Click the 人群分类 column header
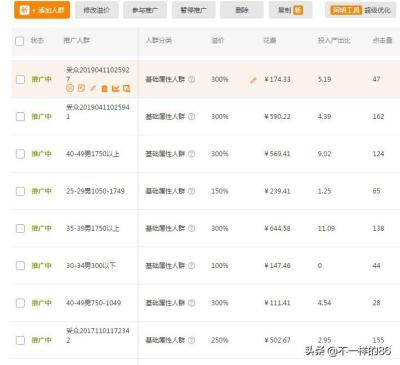This screenshot has width=400, height=365. pyautogui.click(x=159, y=41)
